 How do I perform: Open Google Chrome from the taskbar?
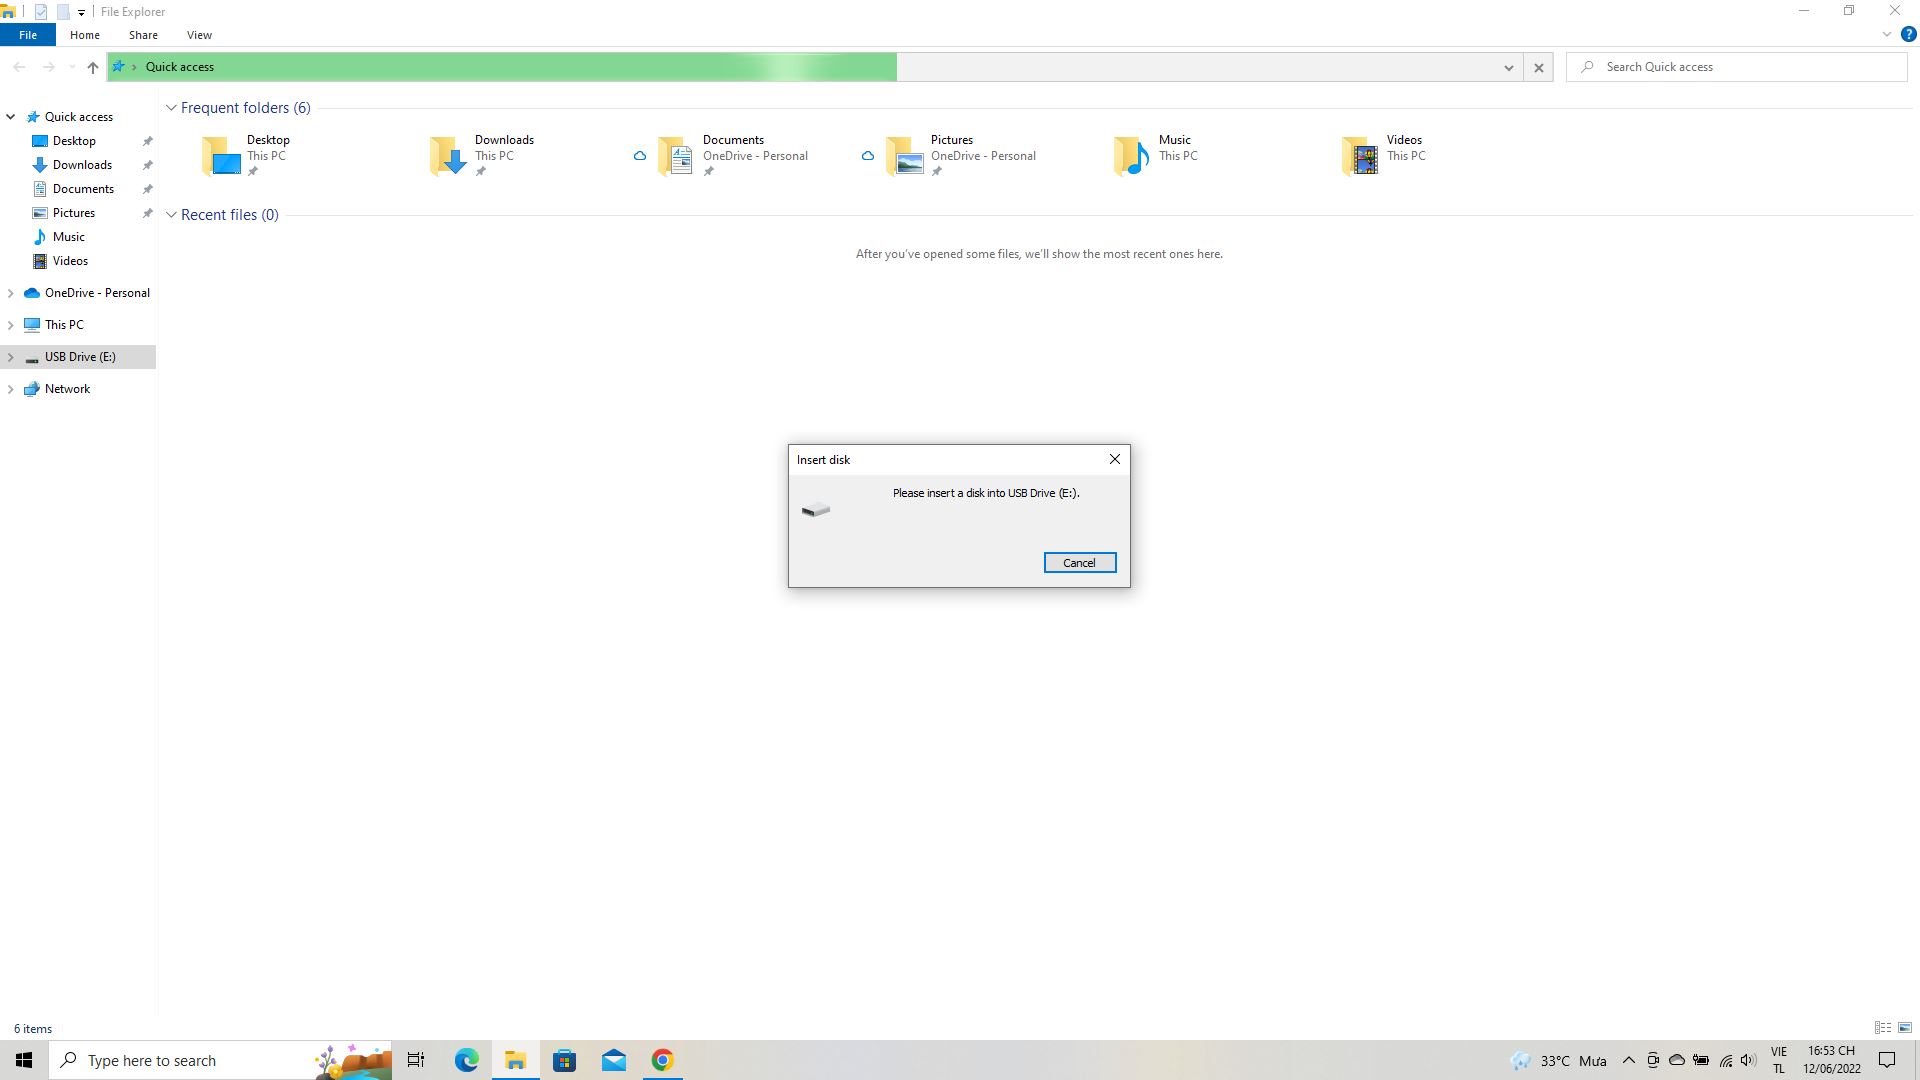coord(663,1060)
